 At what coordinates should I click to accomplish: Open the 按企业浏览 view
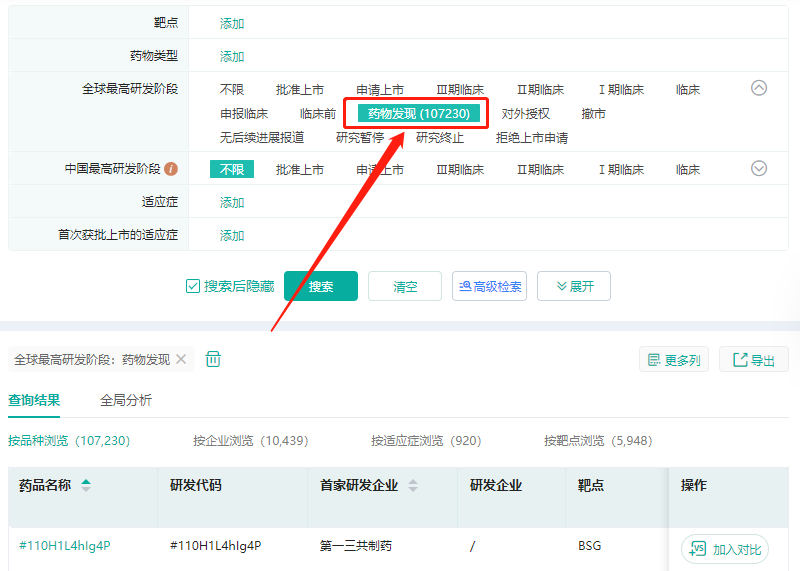pyautogui.click(x=250, y=440)
